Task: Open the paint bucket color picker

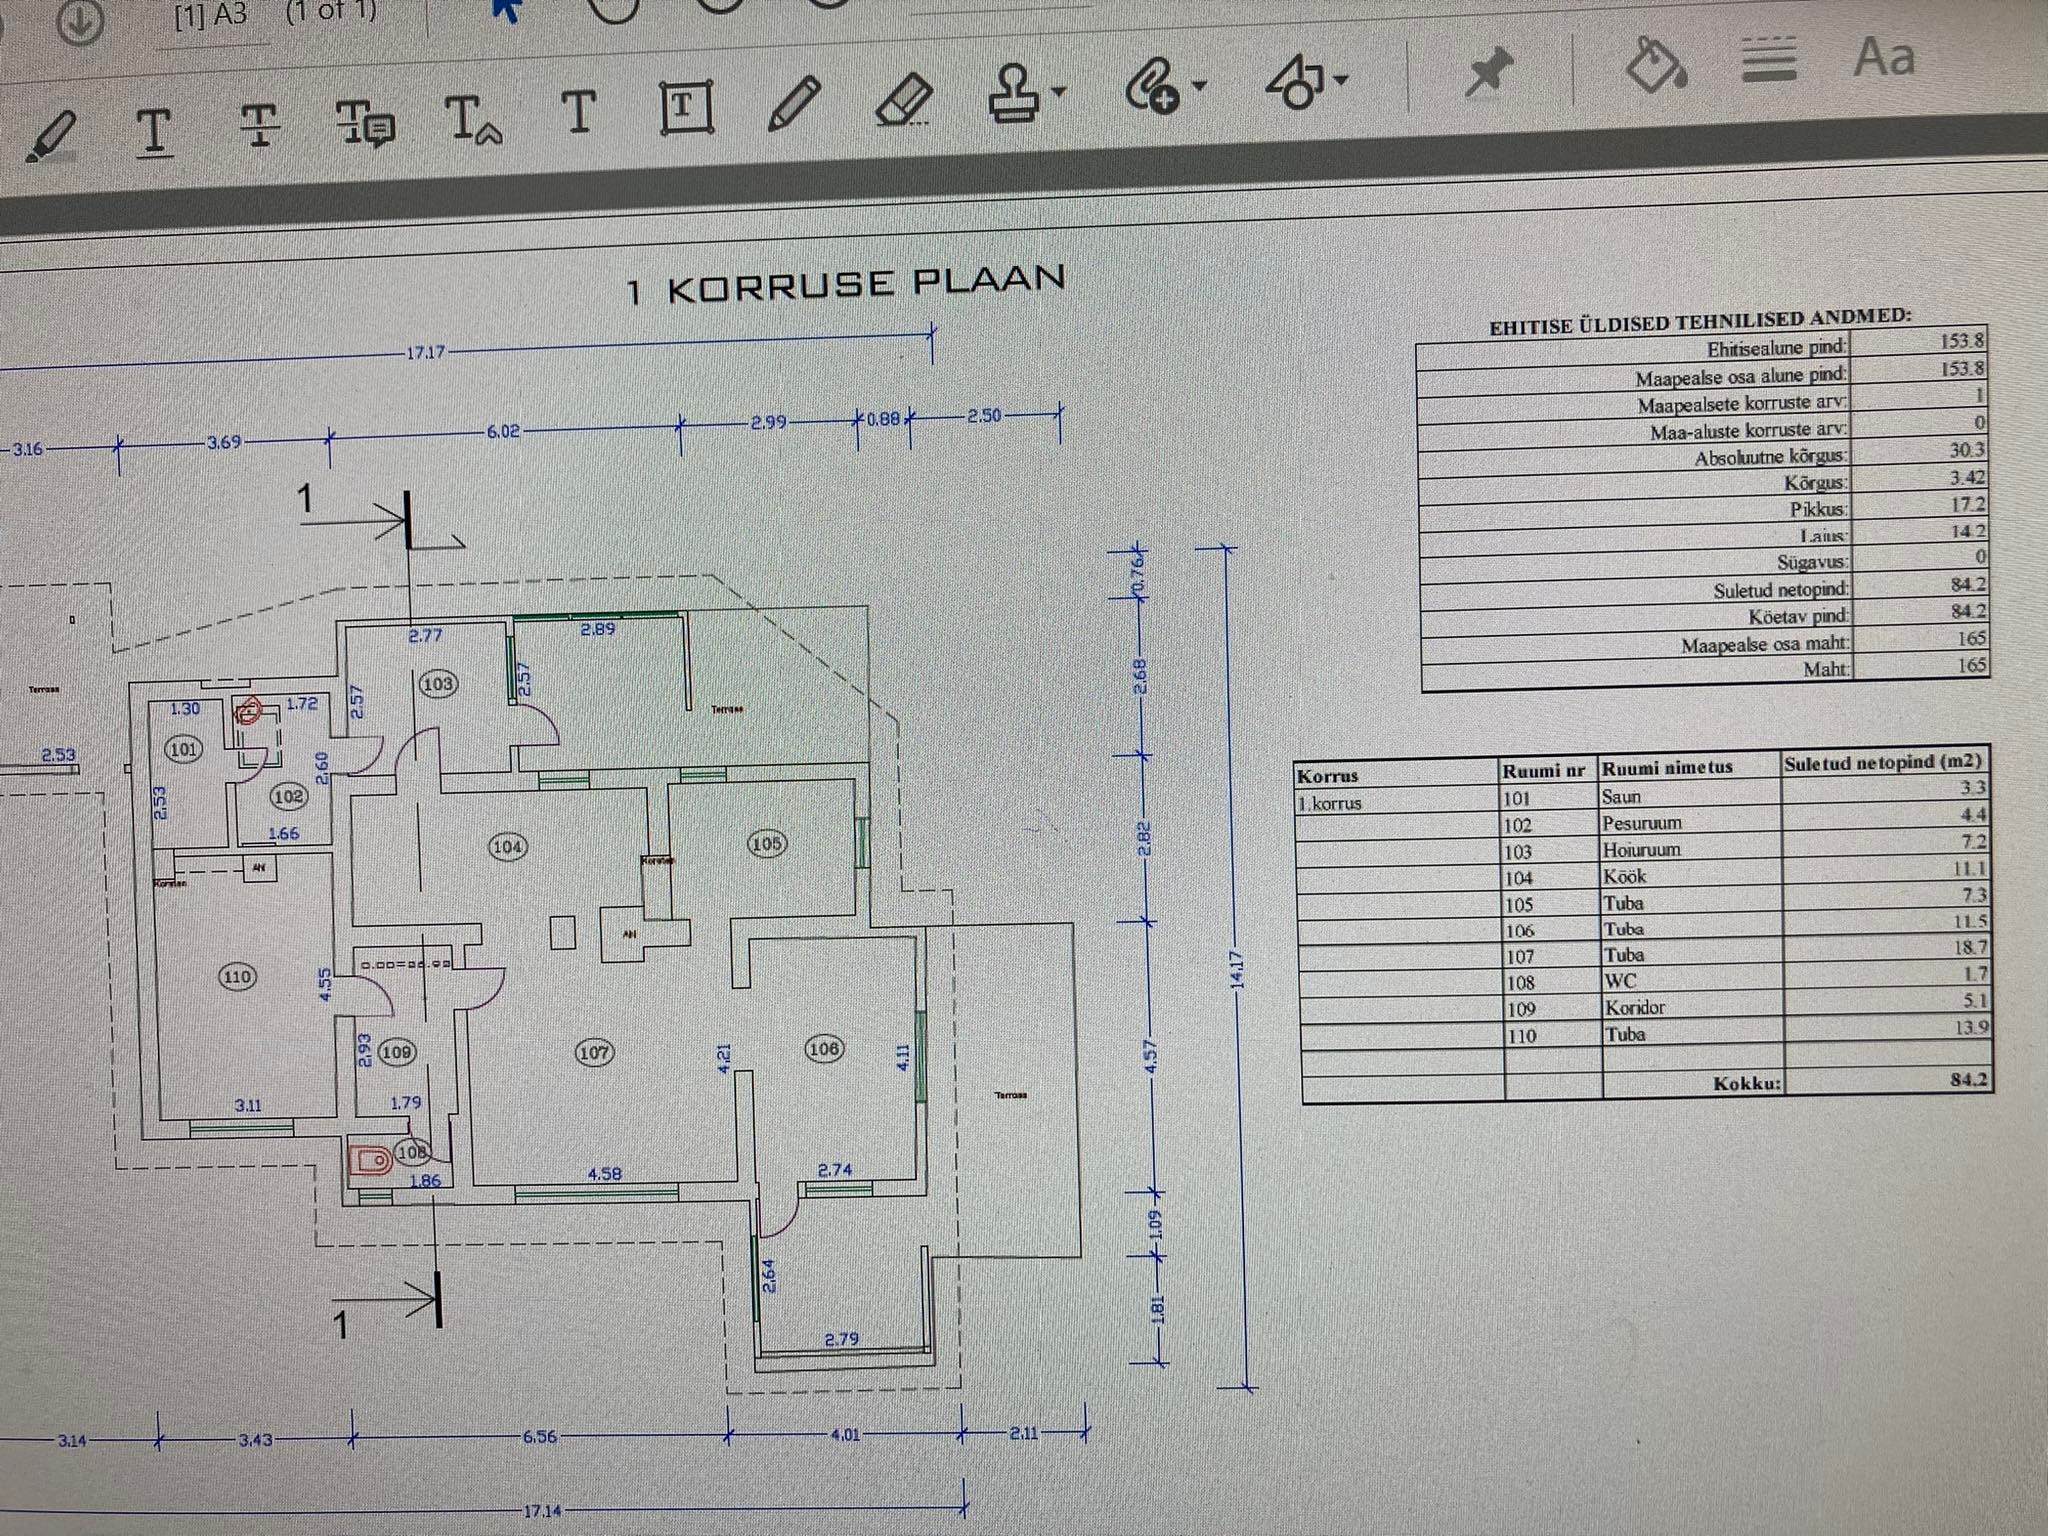Action: pyautogui.click(x=1656, y=65)
